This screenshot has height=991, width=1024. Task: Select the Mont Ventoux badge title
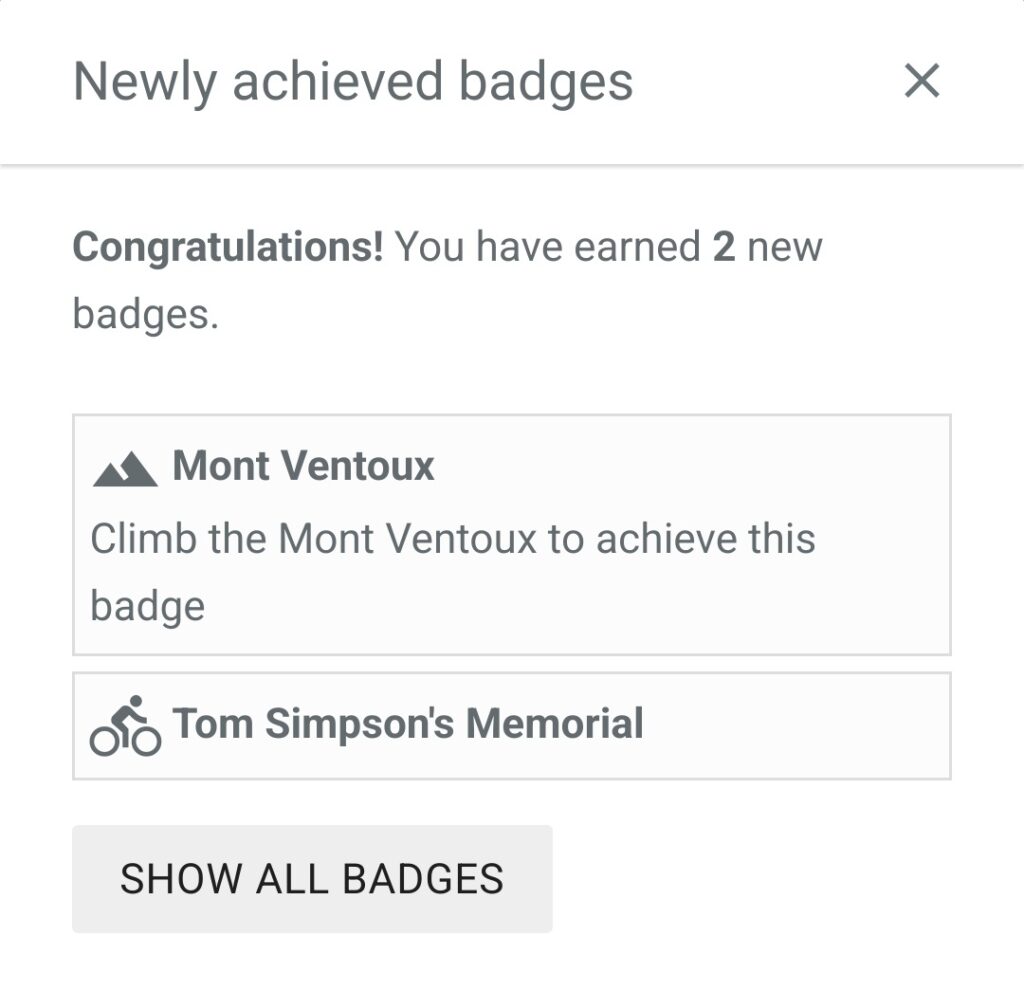point(304,466)
